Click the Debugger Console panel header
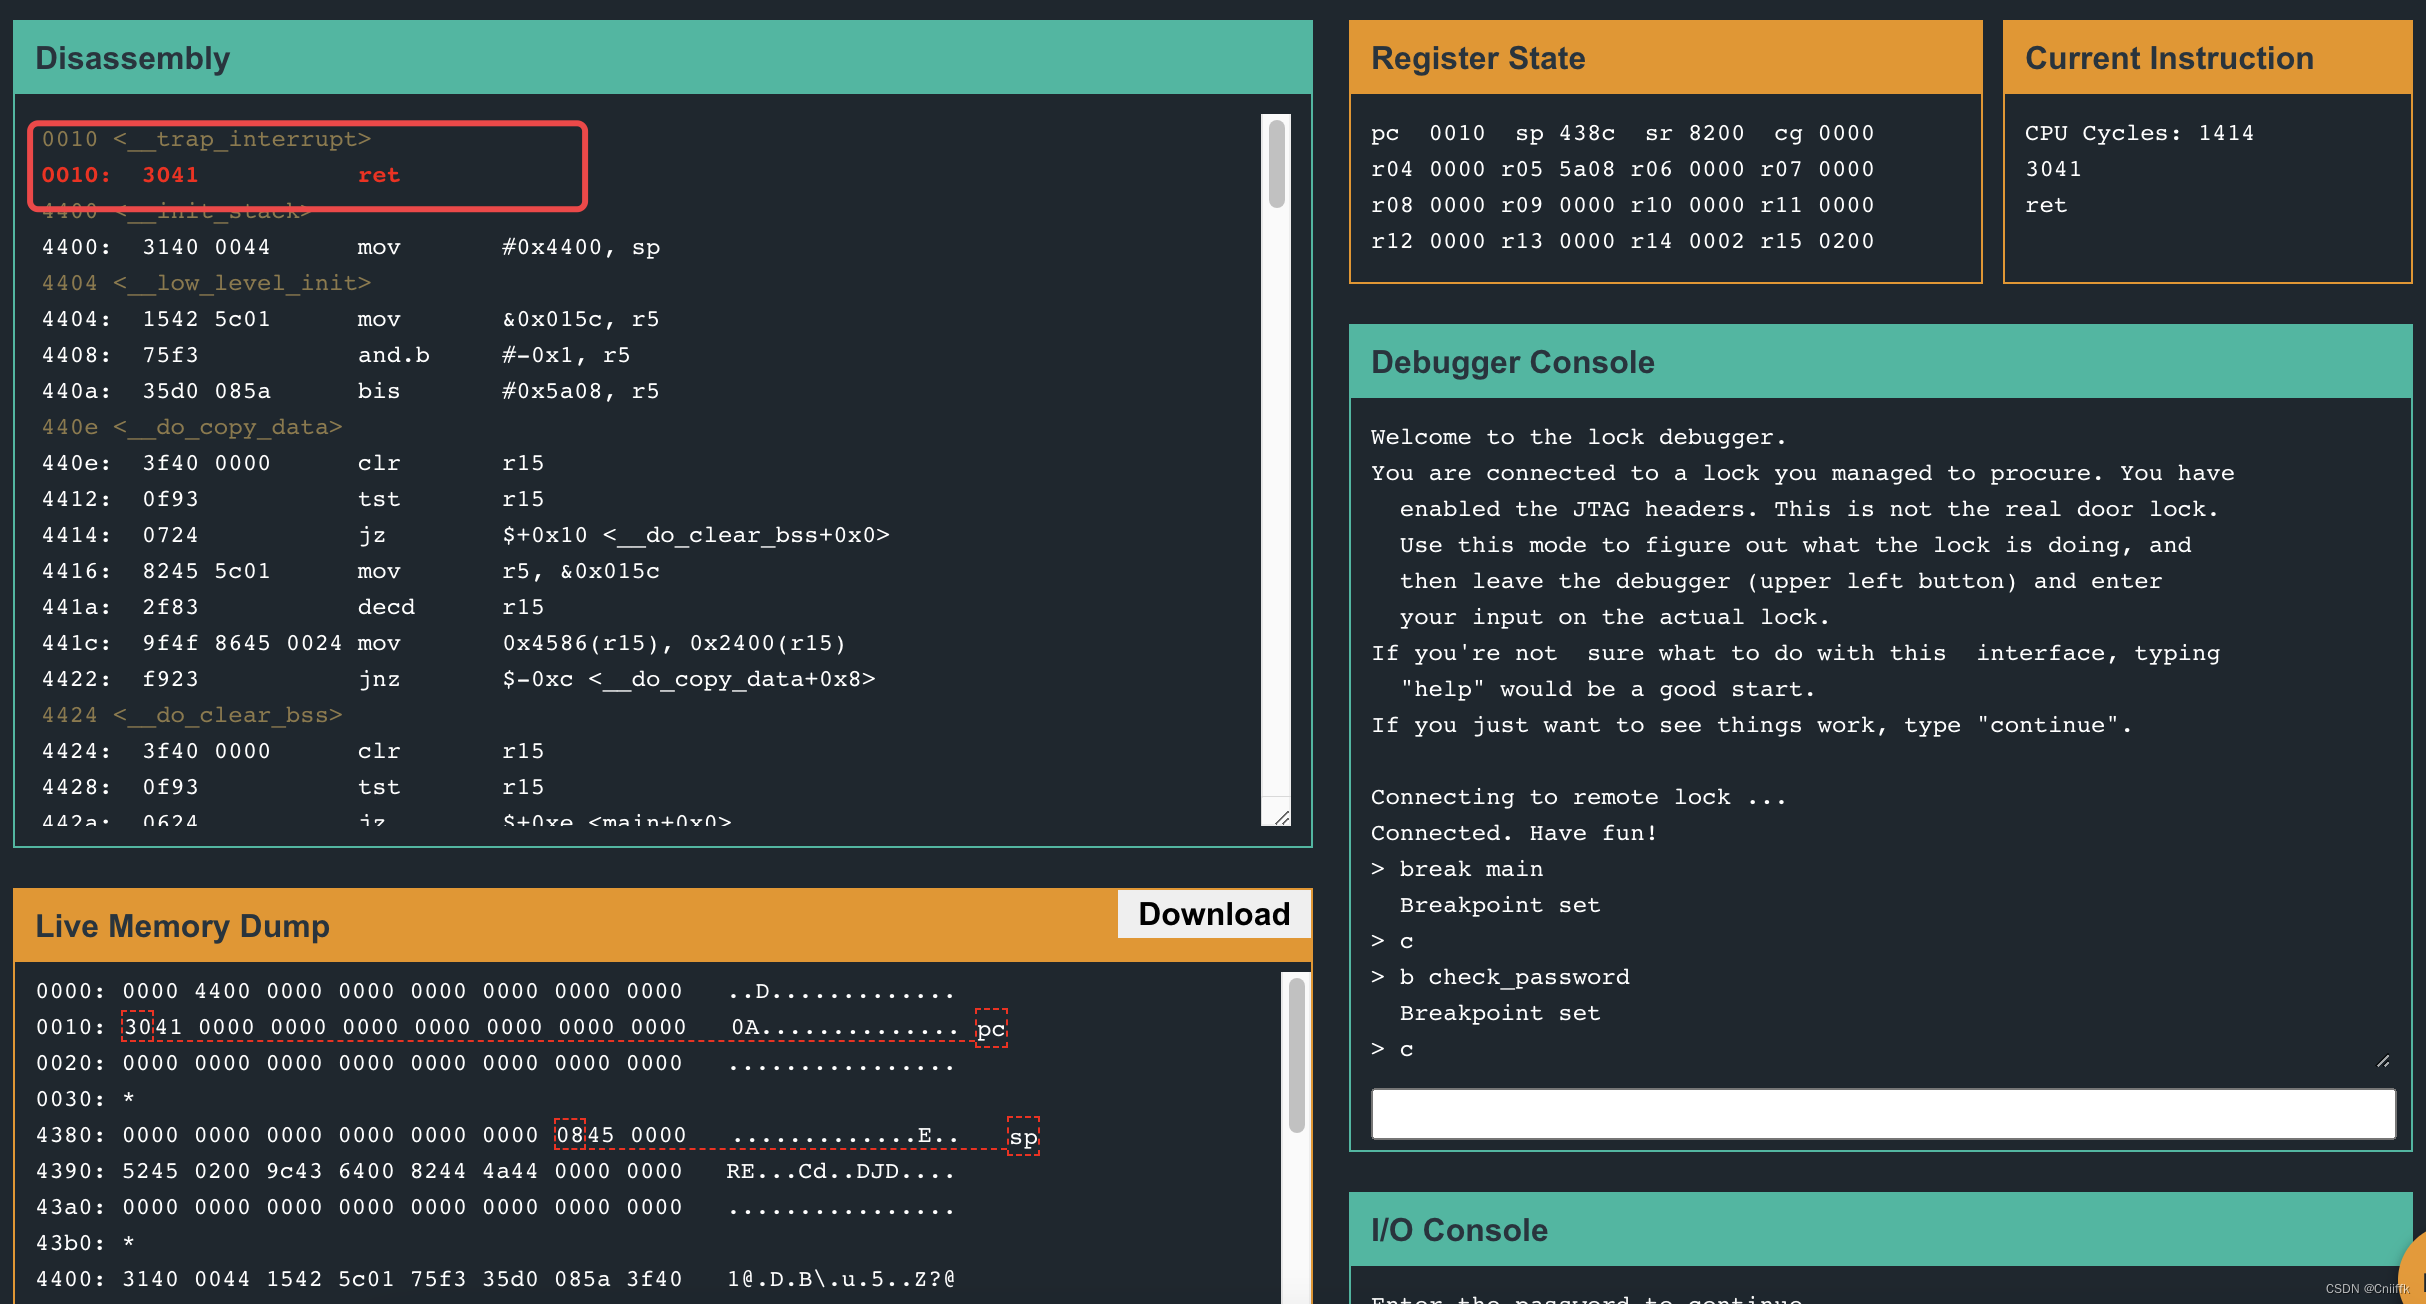The width and height of the screenshot is (2426, 1304). tap(1880, 362)
